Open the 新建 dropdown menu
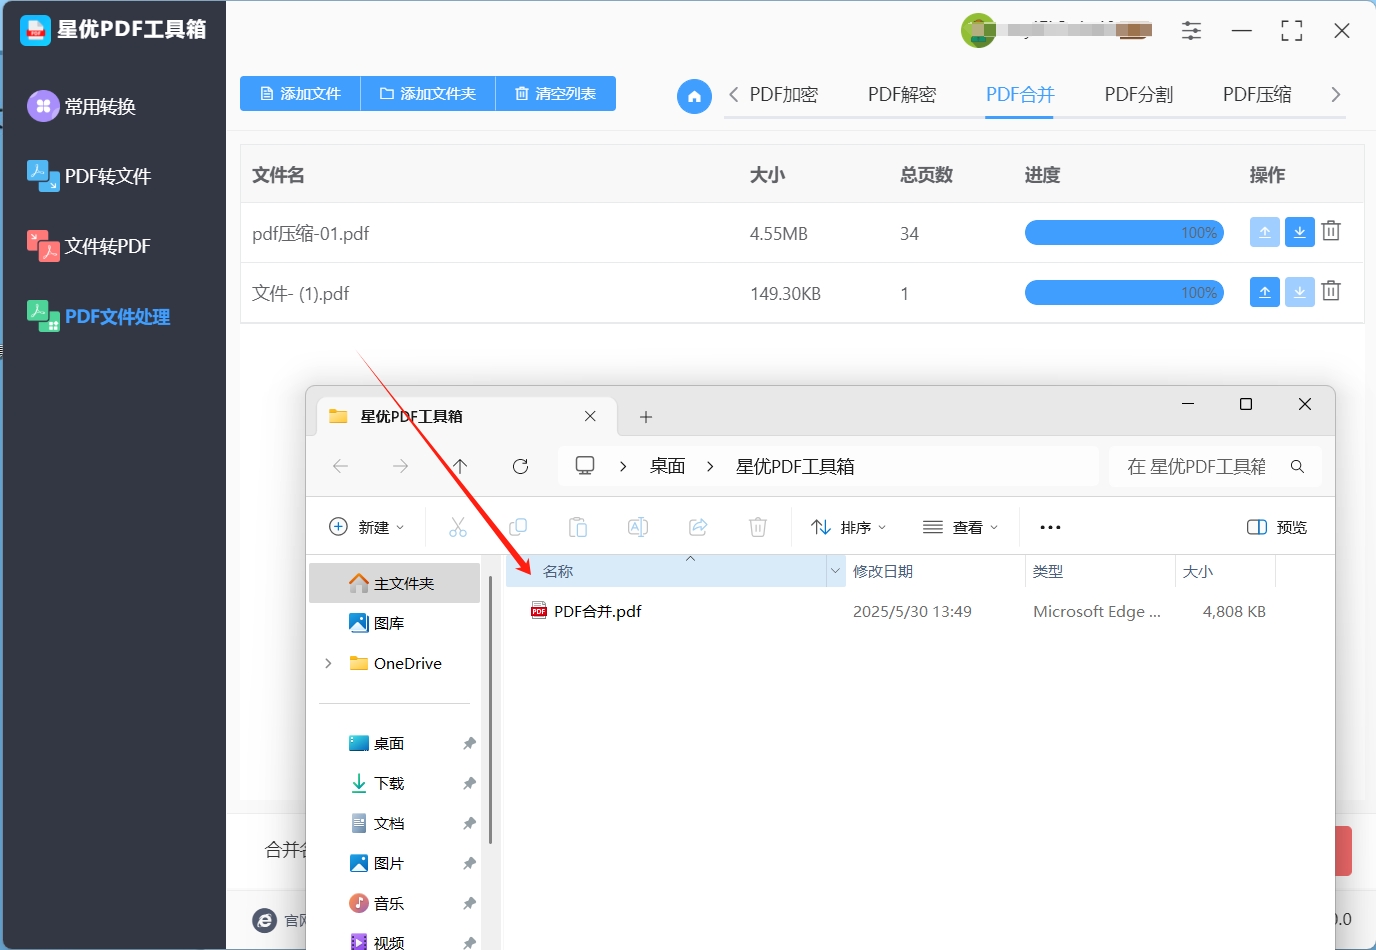Screen dimensions: 1376x950 pyautogui.click(x=366, y=527)
